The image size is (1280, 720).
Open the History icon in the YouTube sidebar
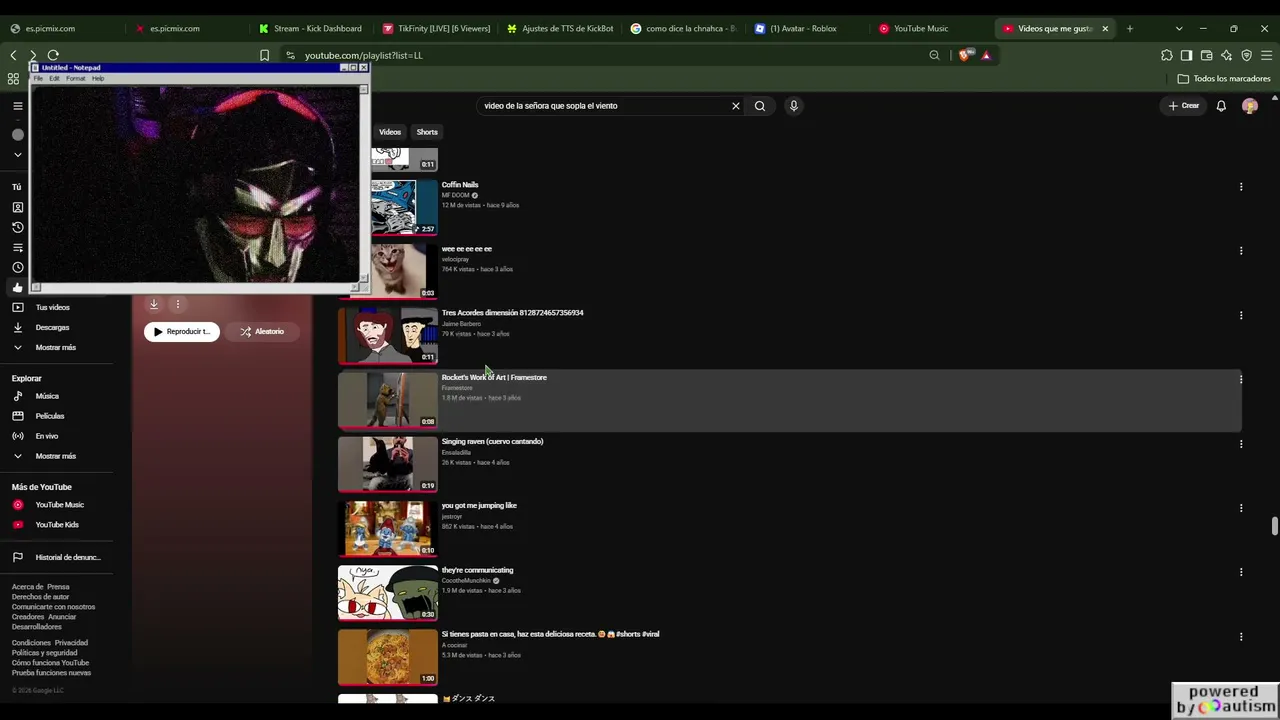pyautogui.click(x=17, y=227)
